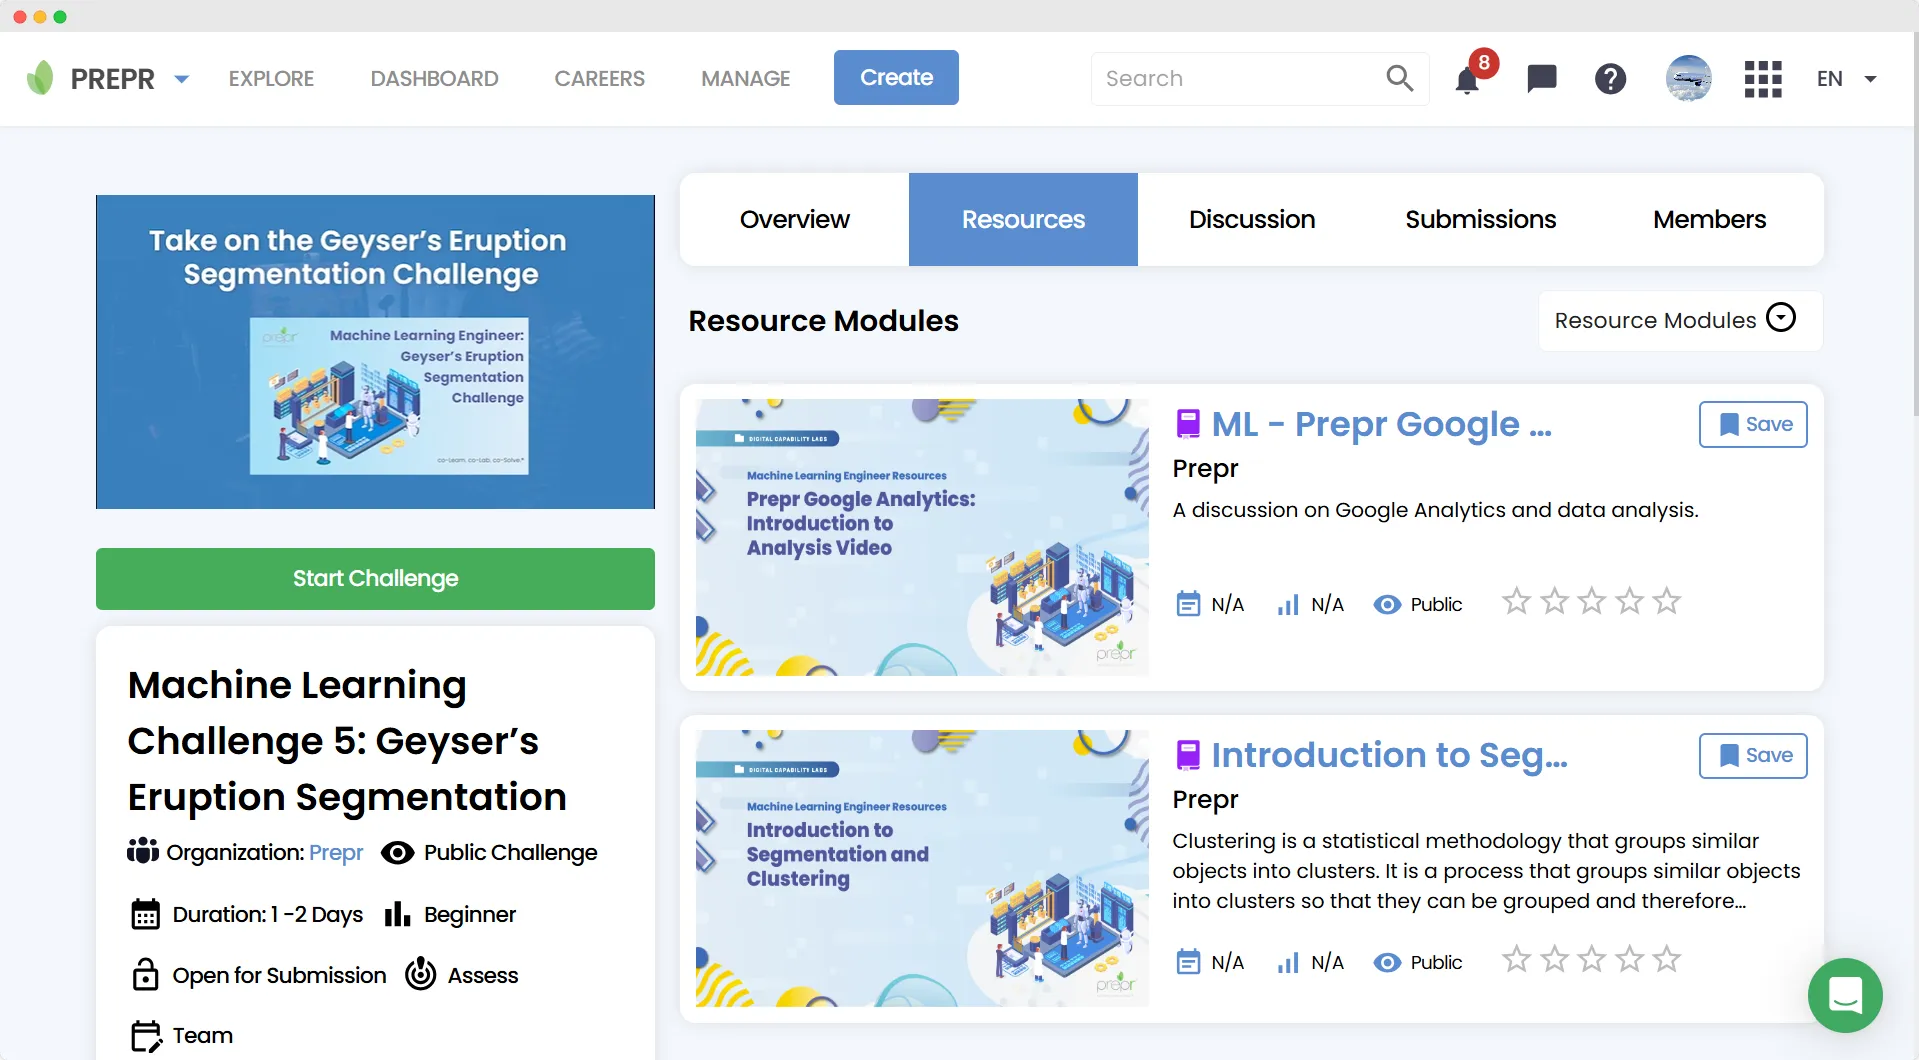Image resolution: width=1919 pixels, height=1060 pixels.
Task: Click the page vertical scrollbar
Action: pyautogui.click(x=1914, y=225)
